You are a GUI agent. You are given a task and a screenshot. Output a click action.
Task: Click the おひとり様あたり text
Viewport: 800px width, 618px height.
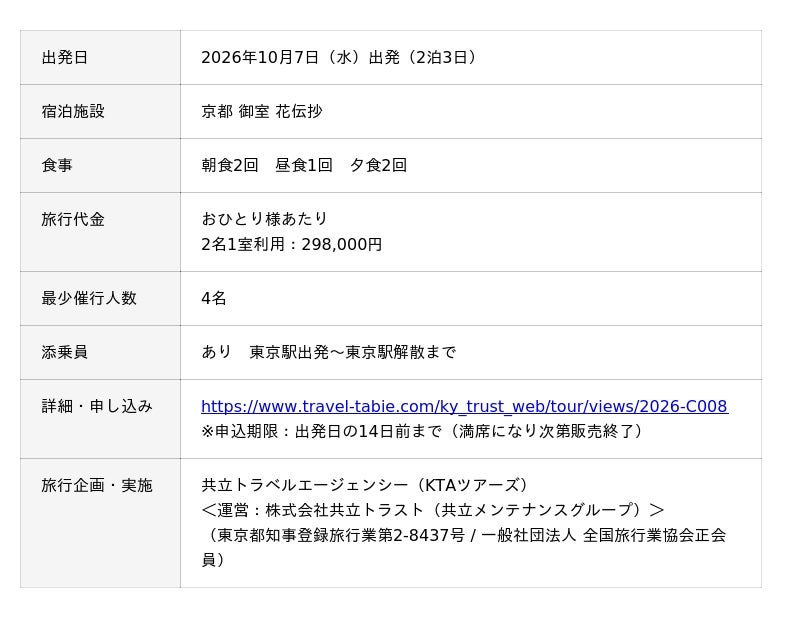tap(264, 219)
